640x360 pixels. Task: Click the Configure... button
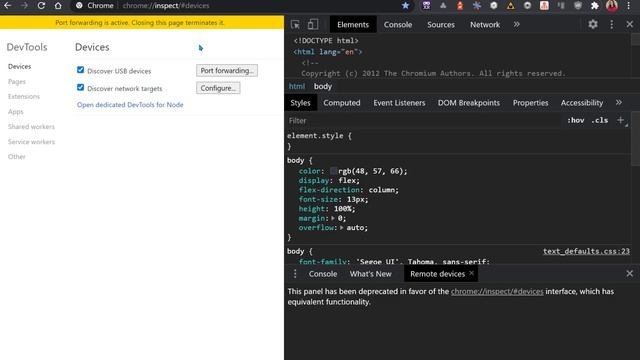pyautogui.click(x=218, y=88)
